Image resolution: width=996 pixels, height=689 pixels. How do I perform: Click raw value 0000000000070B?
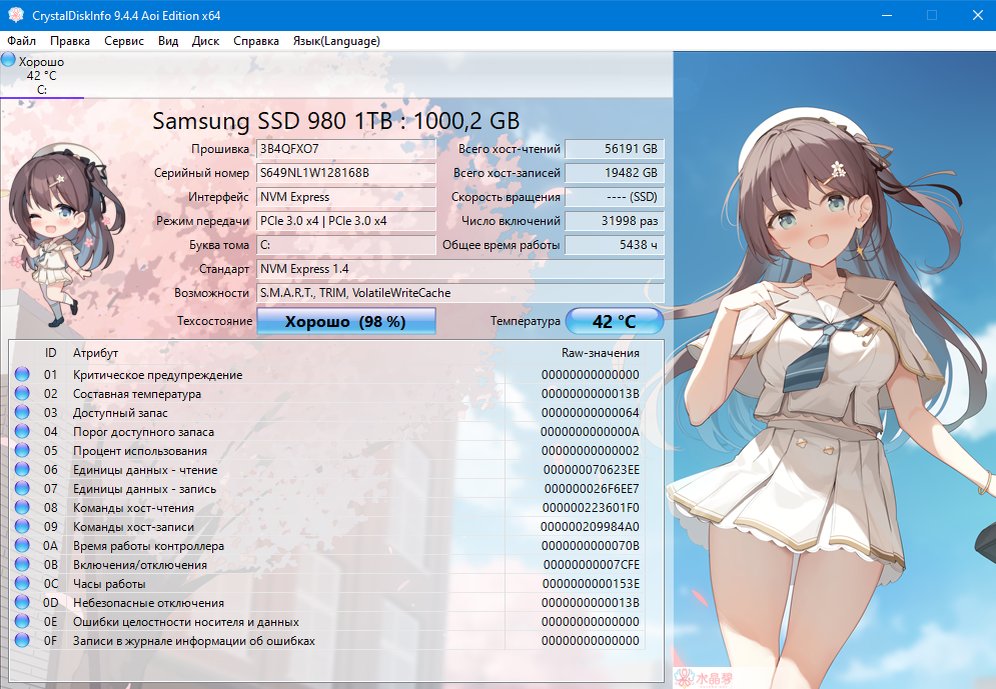[590, 545]
